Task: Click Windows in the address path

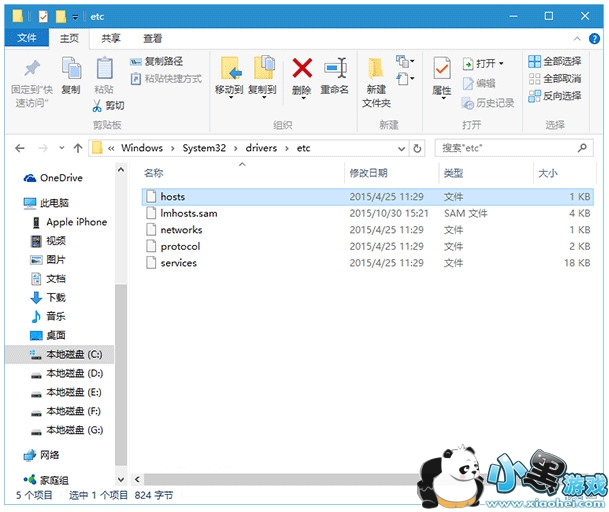Action: 142,148
